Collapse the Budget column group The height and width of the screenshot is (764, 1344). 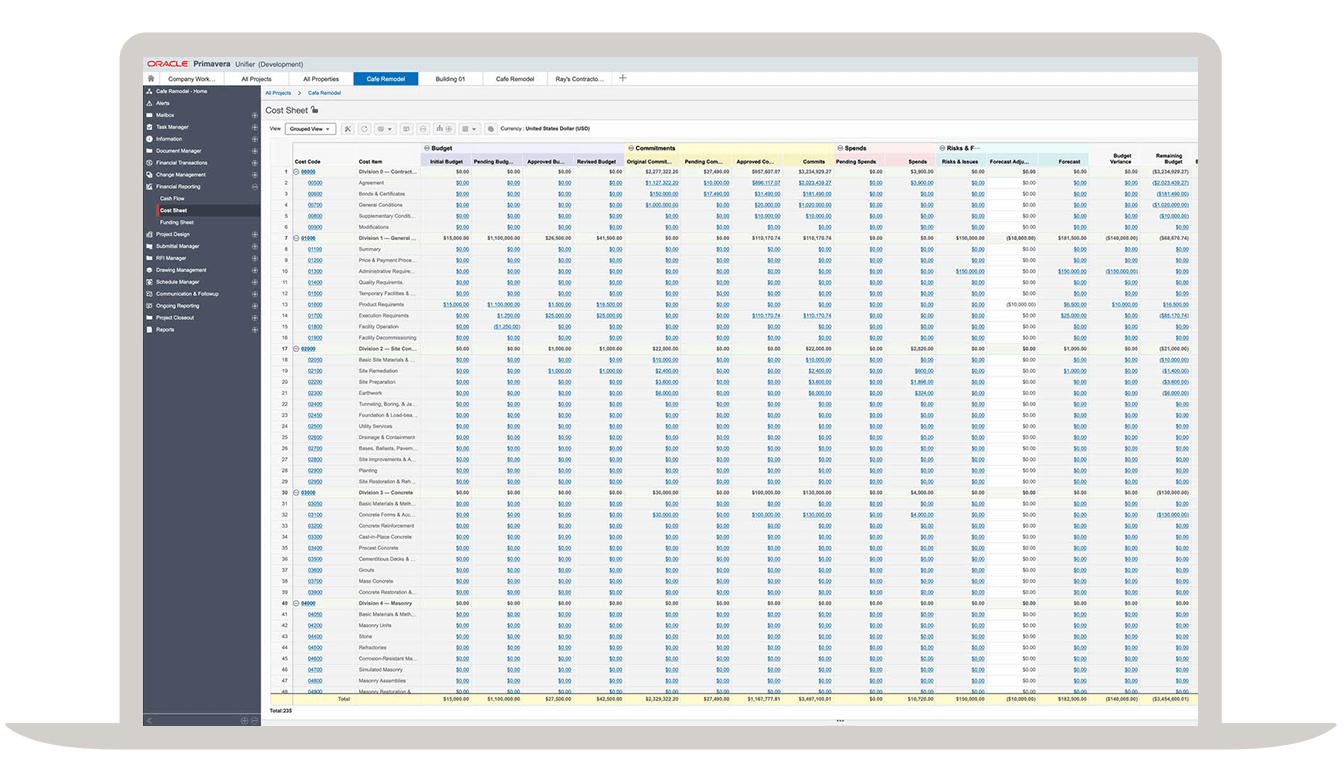point(426,148)
